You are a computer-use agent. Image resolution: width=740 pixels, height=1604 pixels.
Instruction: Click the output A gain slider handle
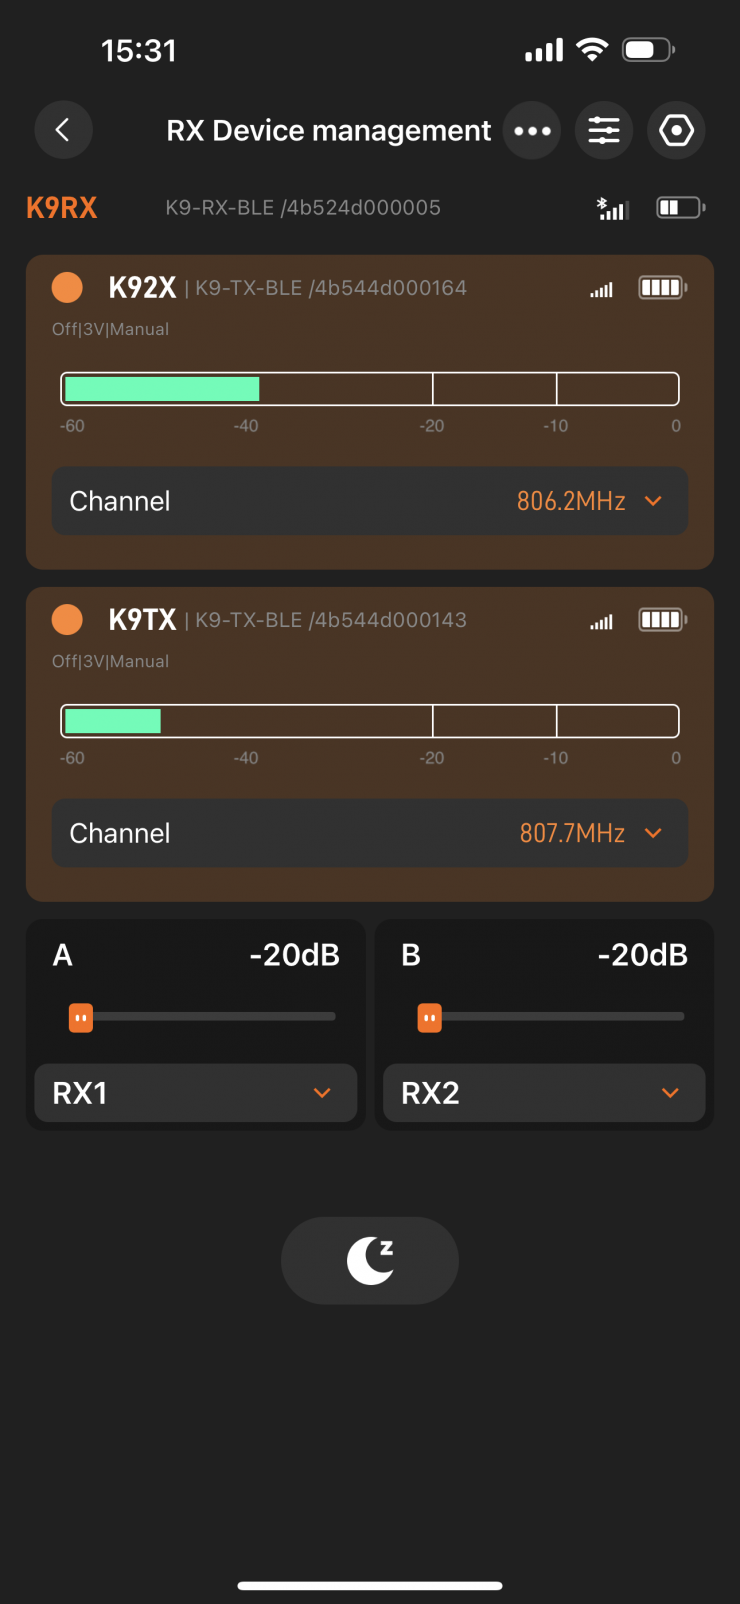tap(81, 1018)
